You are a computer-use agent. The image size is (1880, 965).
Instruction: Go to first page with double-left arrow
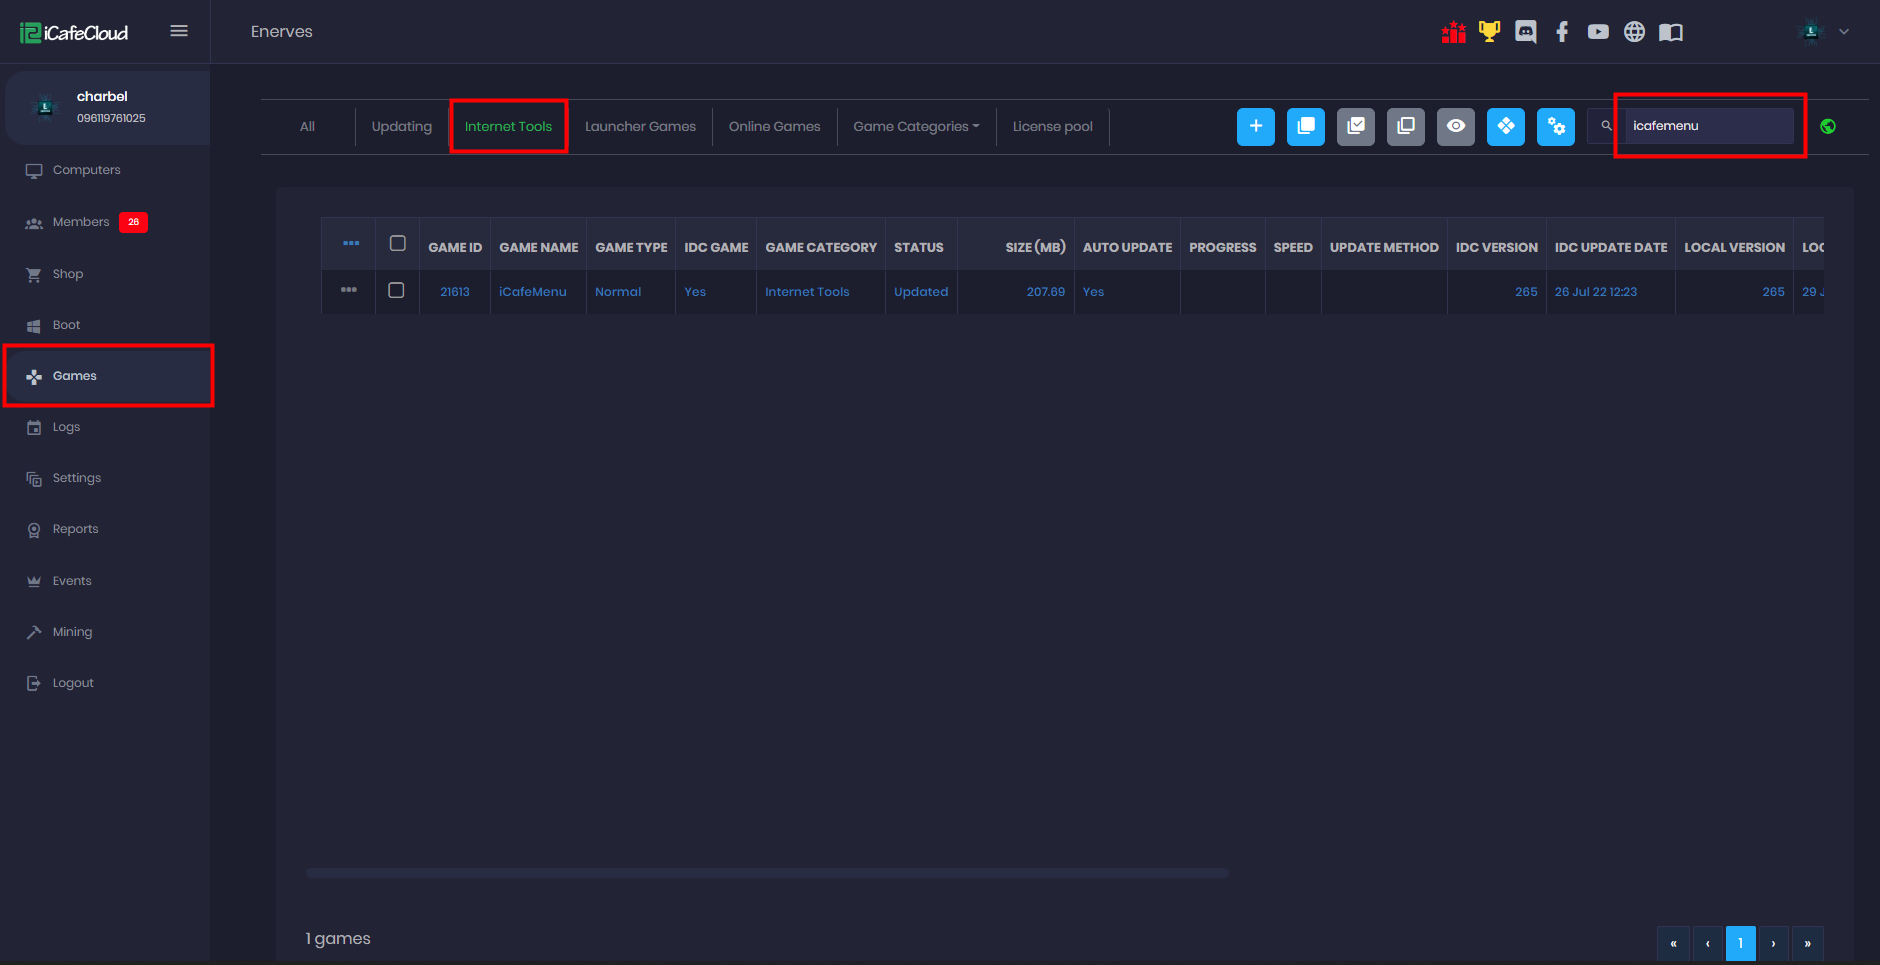1673,943
